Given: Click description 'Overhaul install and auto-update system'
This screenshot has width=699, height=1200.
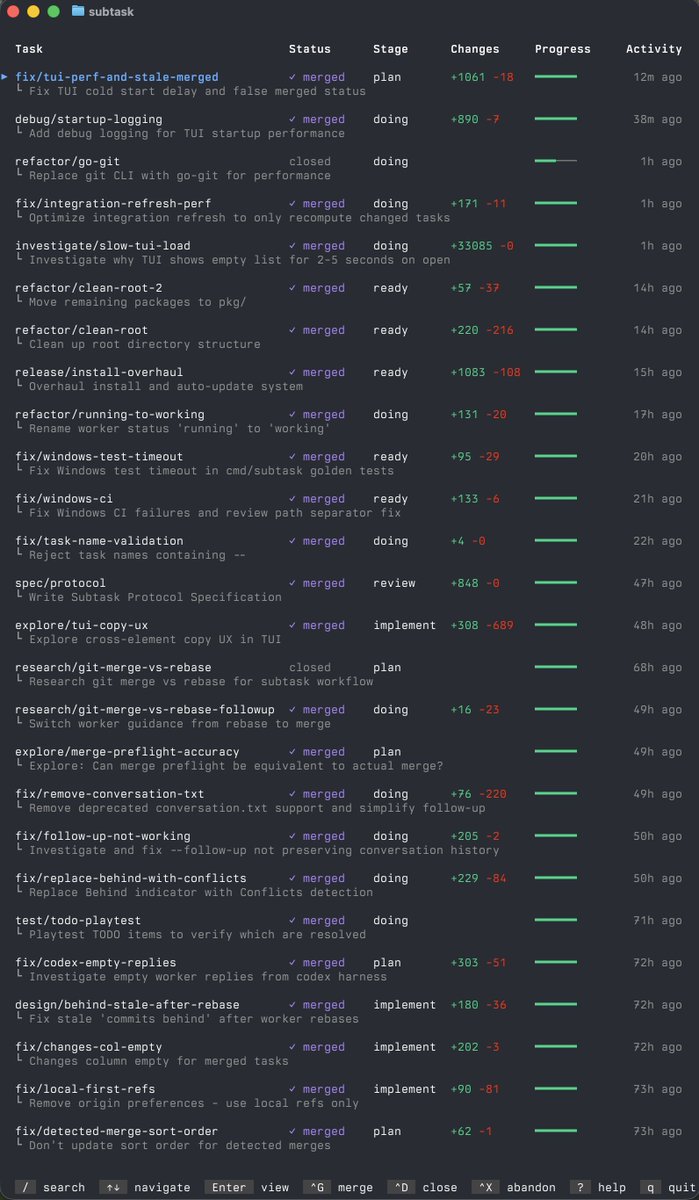Looking at the screenshot, I should pyautogui.click(x=165, y=386).
